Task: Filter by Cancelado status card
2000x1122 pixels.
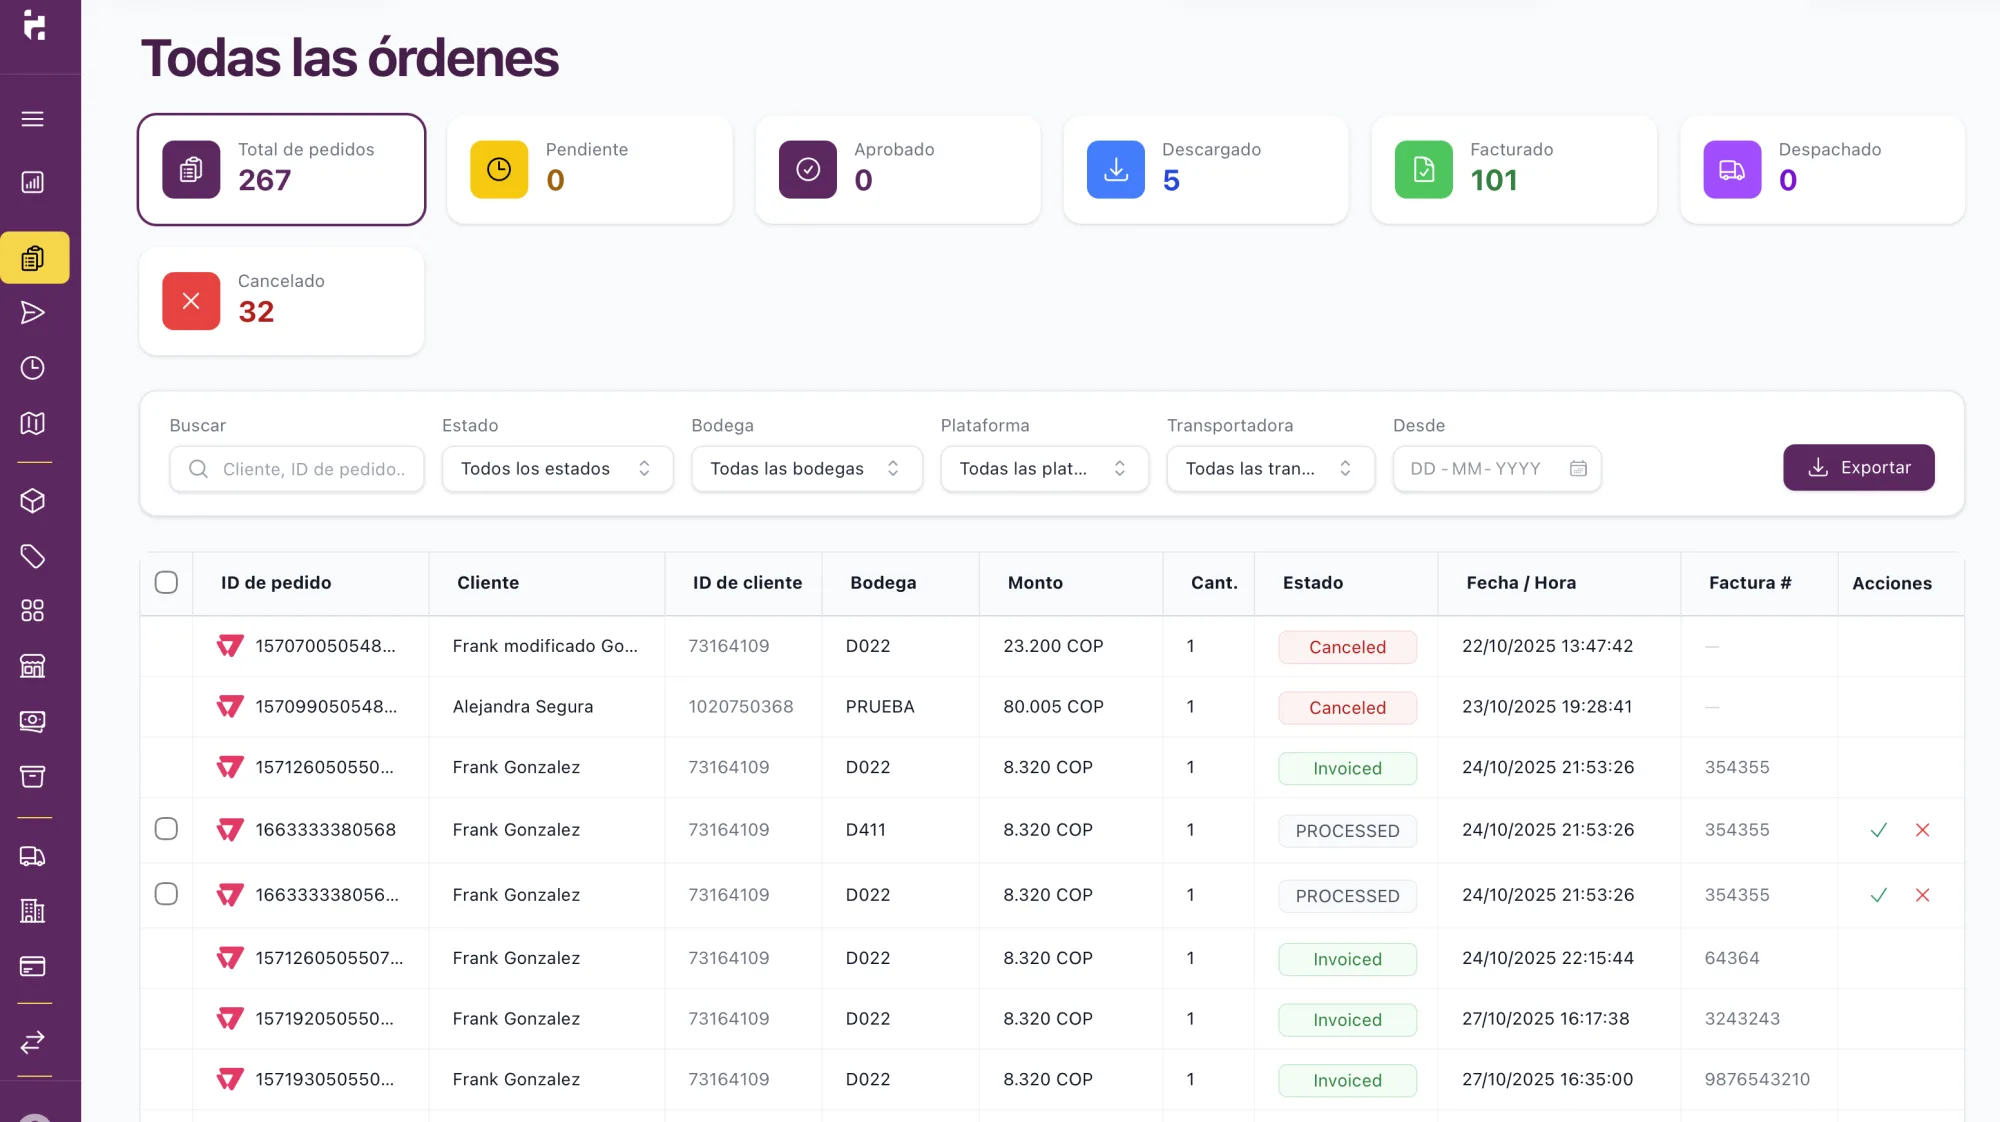Action: (x=281, y=301)
